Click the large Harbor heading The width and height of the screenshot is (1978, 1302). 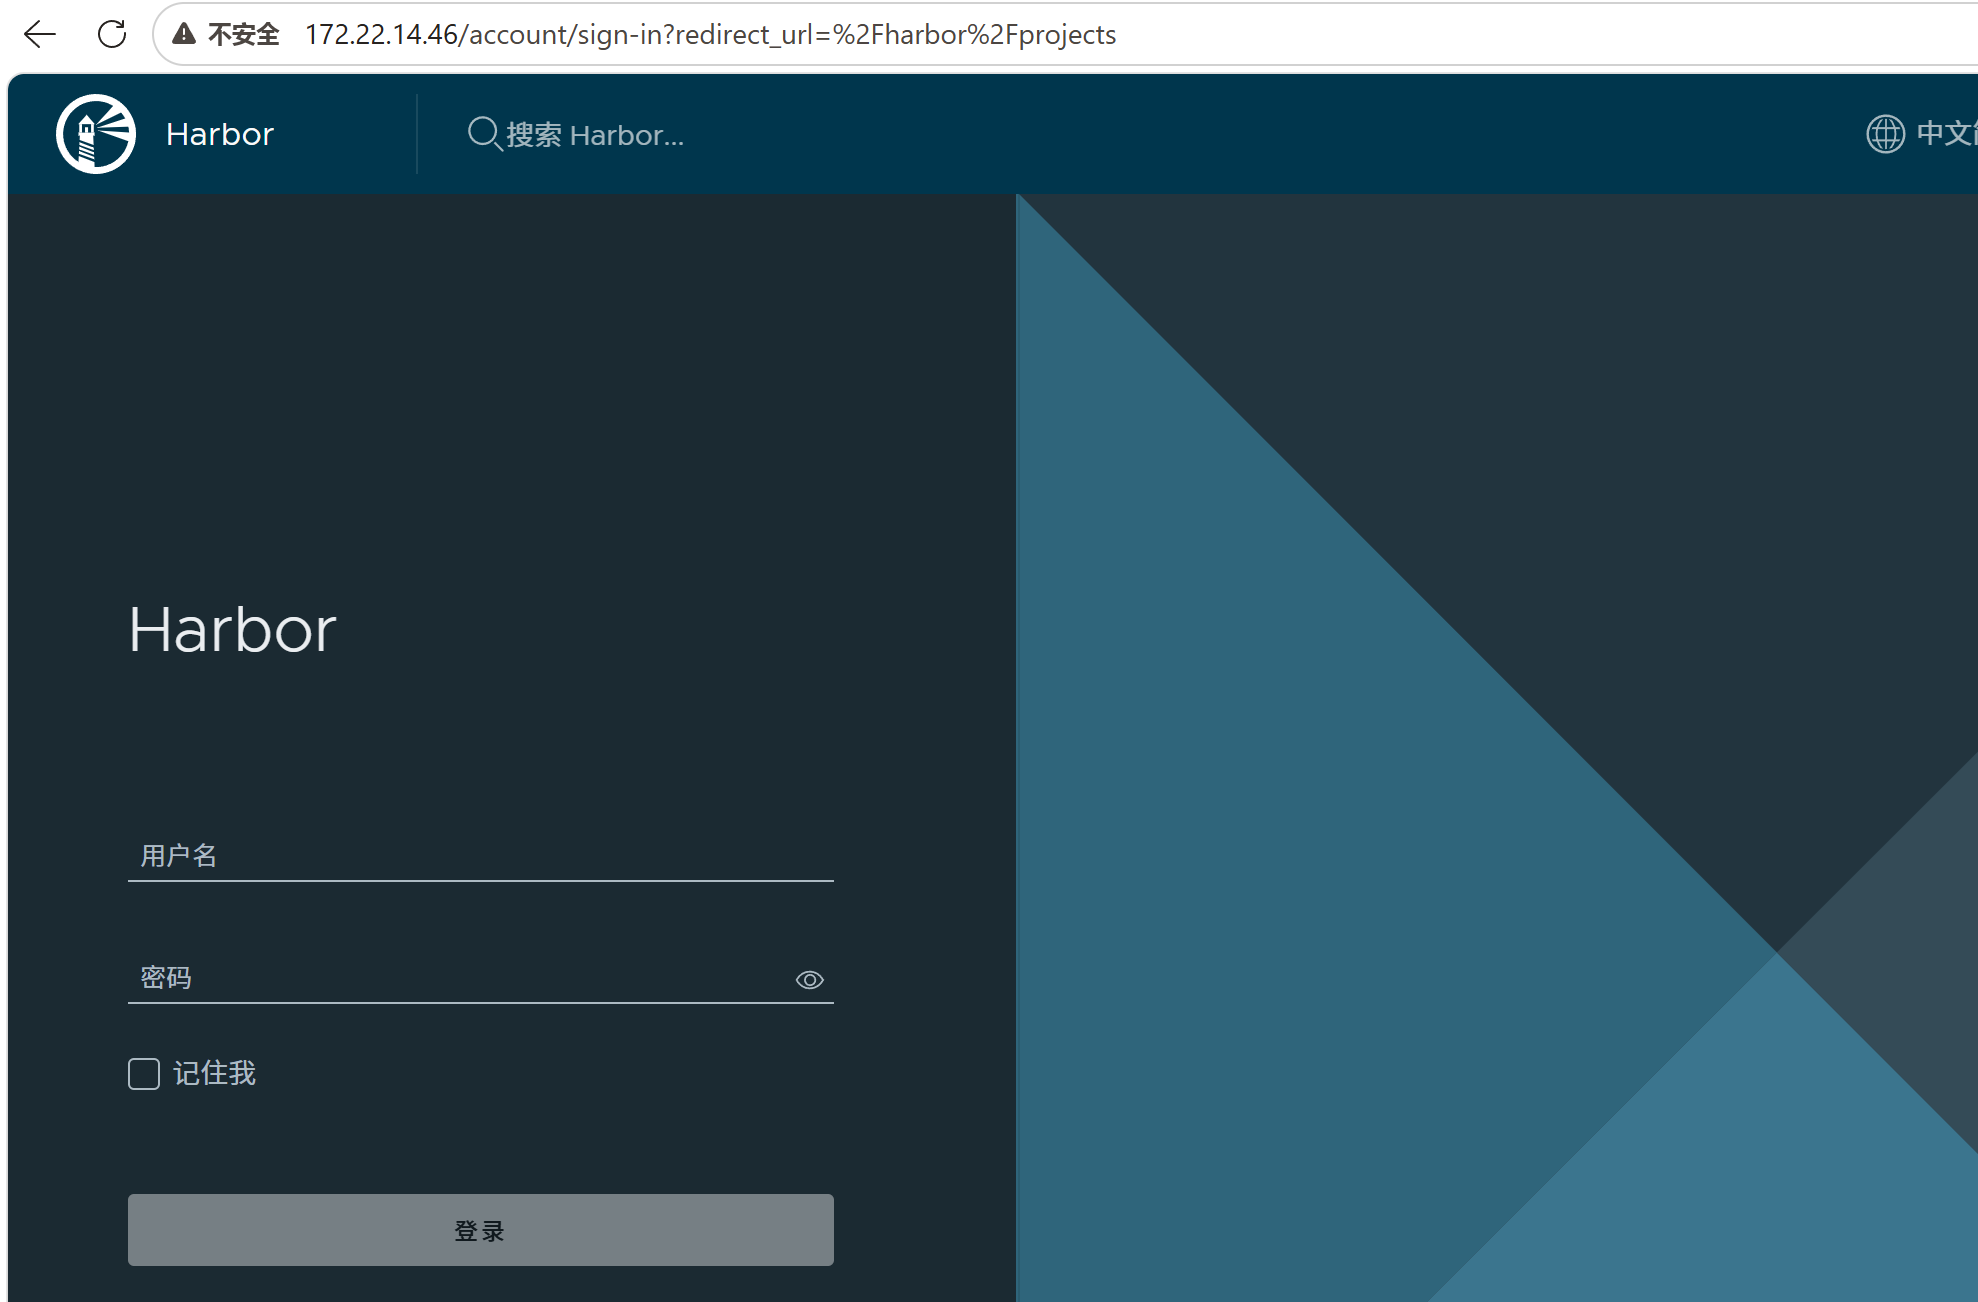coord(233,630)
